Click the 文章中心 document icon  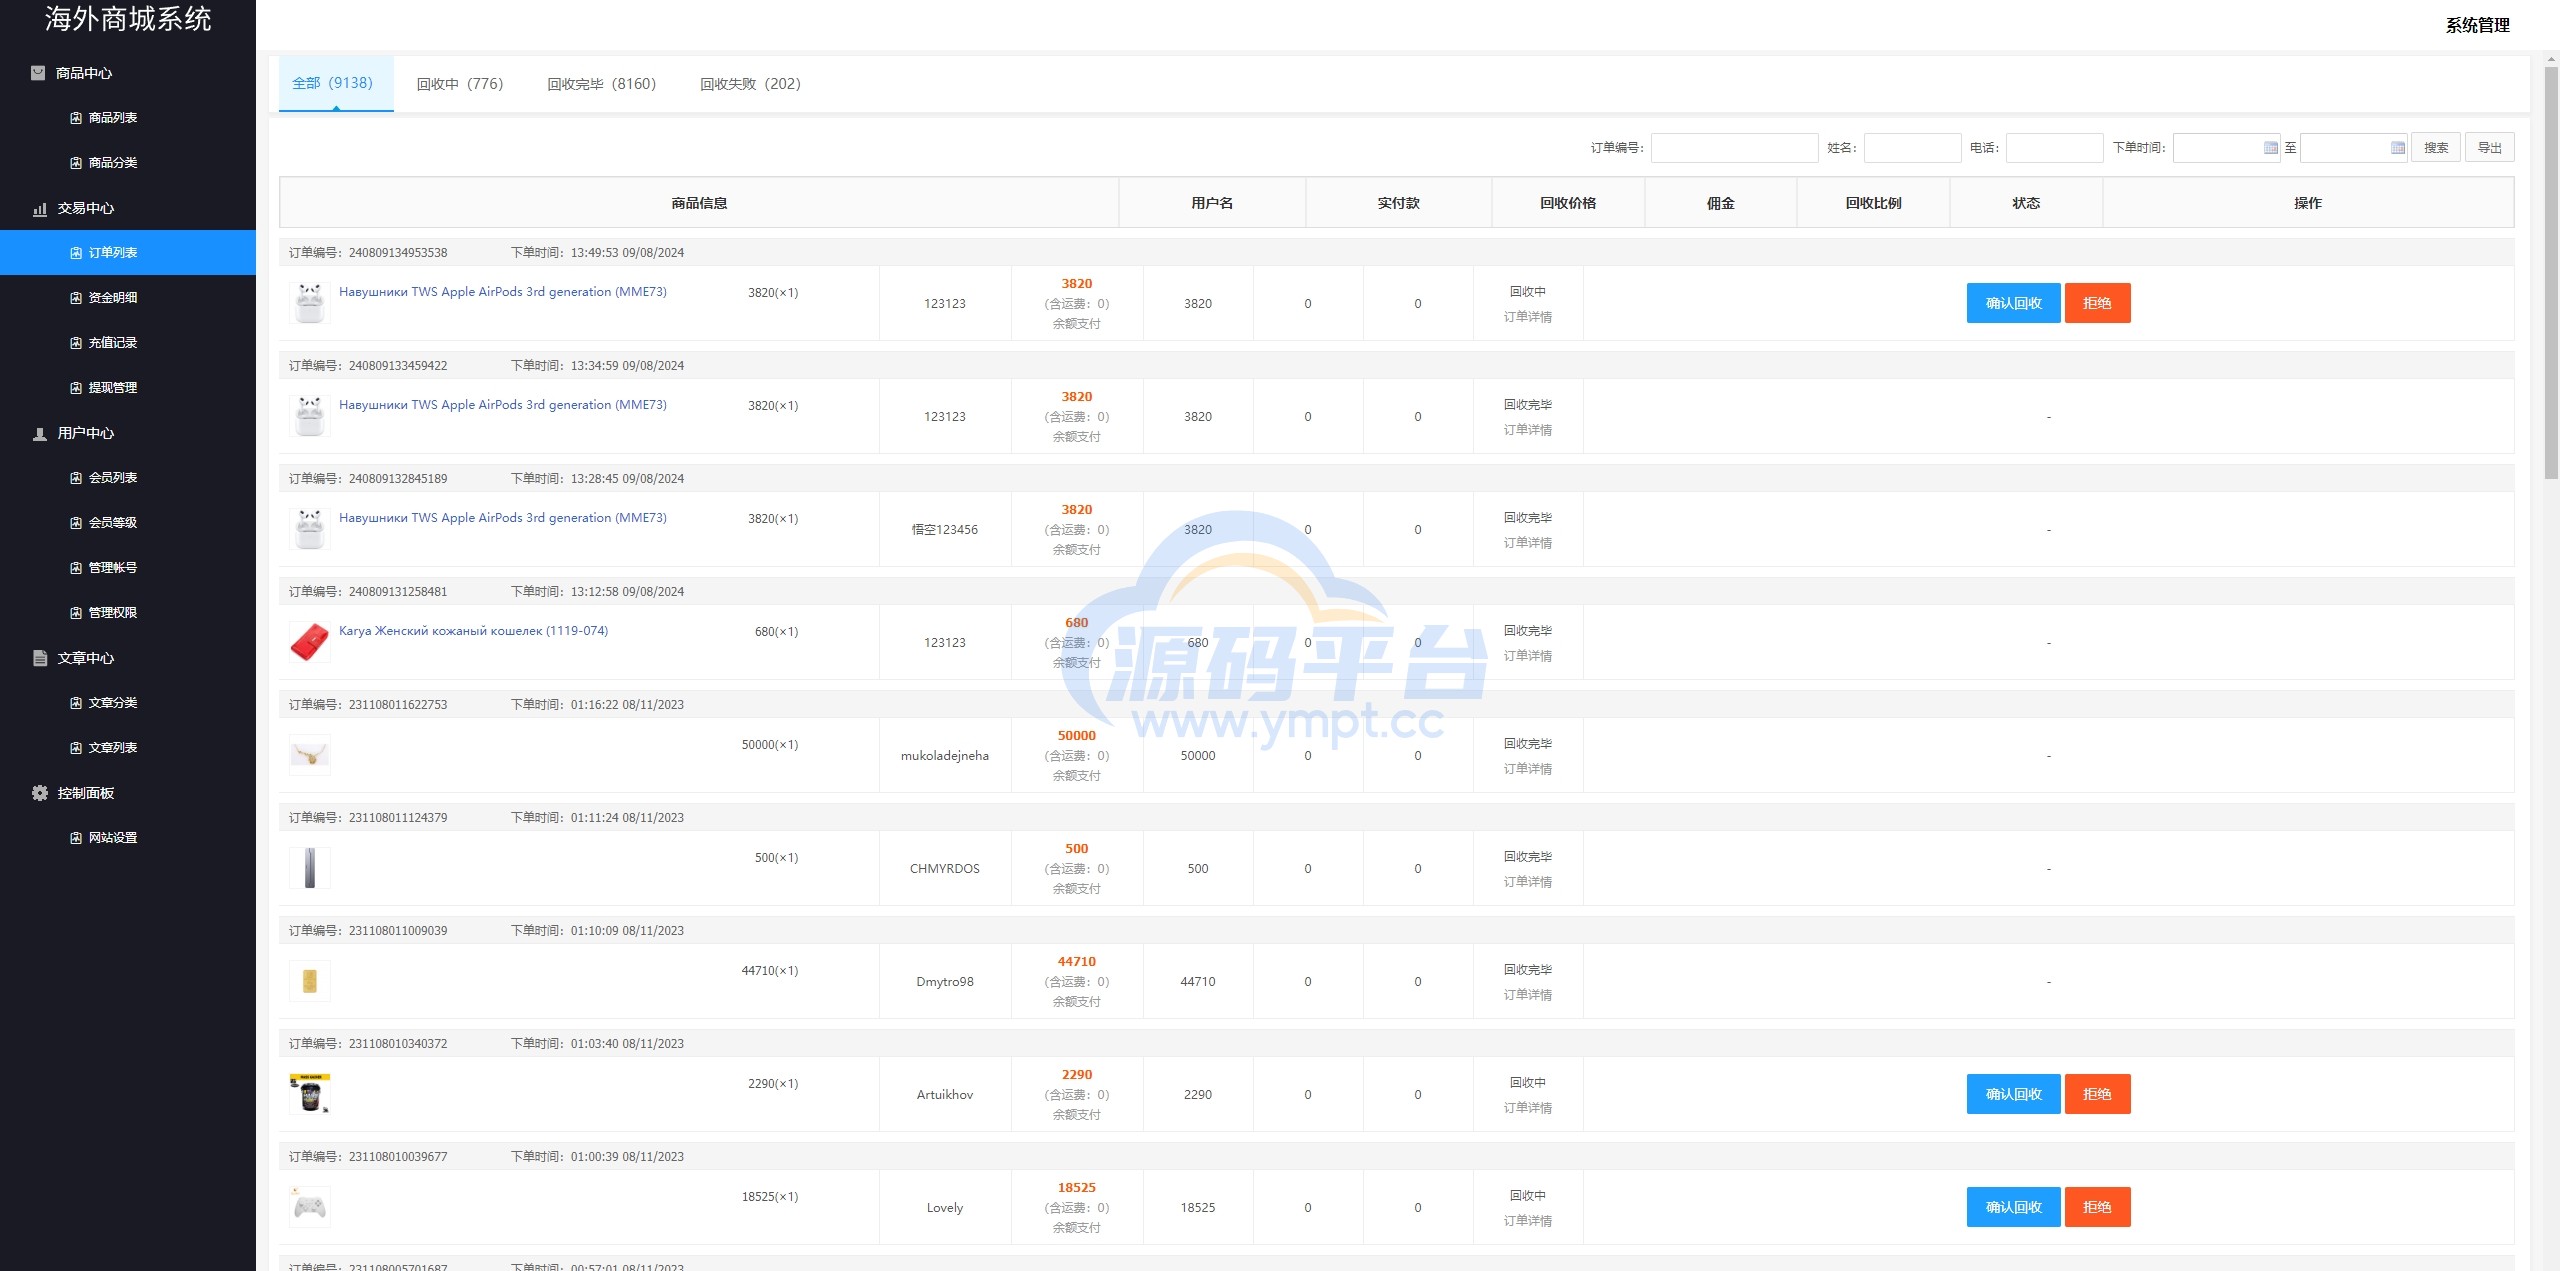[40, 658]
